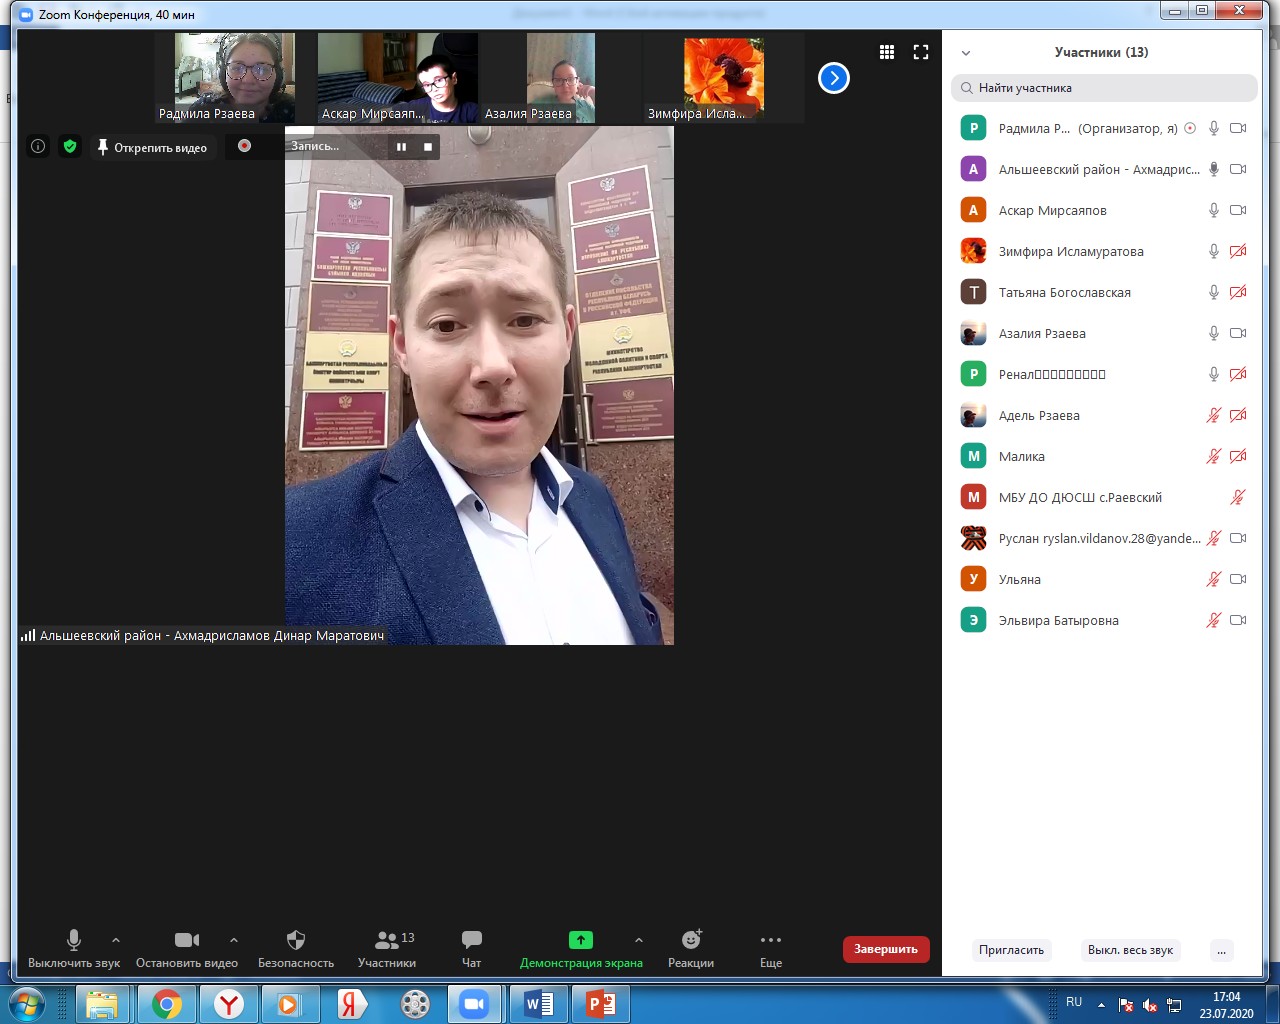The width and height of the screenshot is (1280, 1024).
Task: Click the green encryption shield icon
Action: pos(70,146)
